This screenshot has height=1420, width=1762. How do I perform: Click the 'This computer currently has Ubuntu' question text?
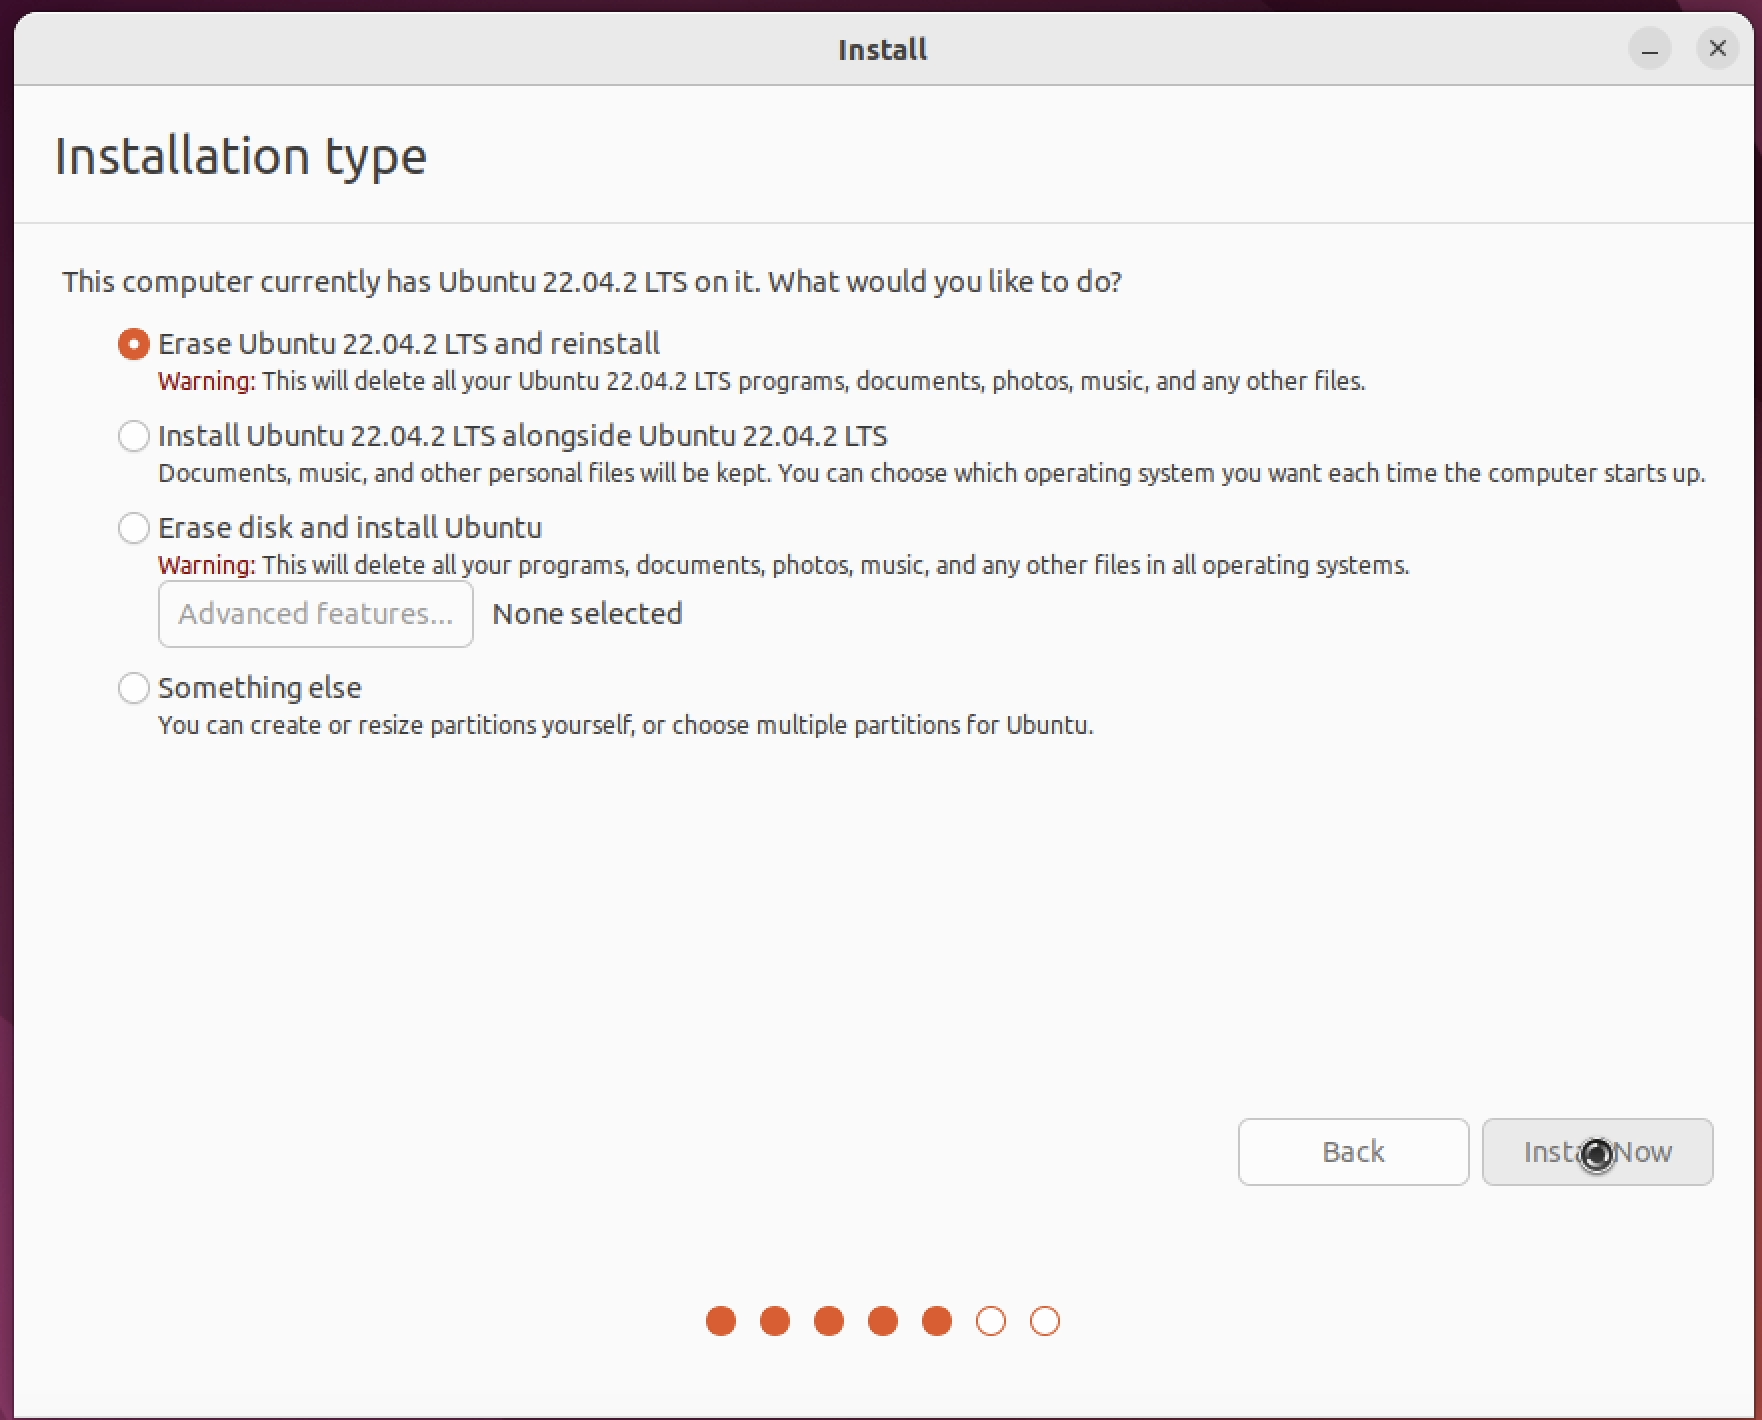coord(592,282)
